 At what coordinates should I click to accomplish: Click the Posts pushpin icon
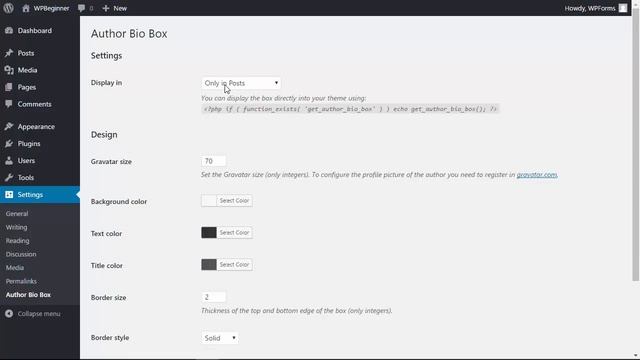click(x=9, y=53)
